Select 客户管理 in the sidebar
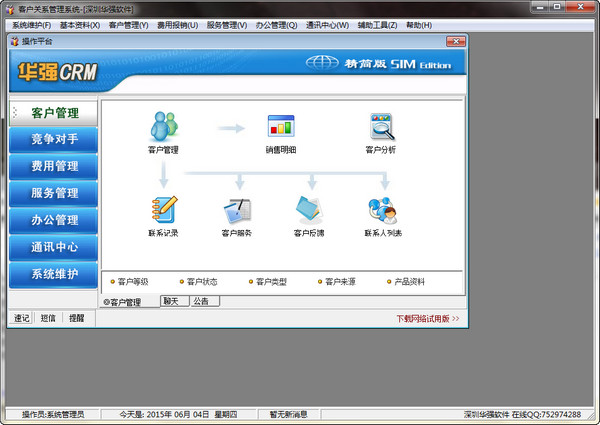 coord(53,113)
